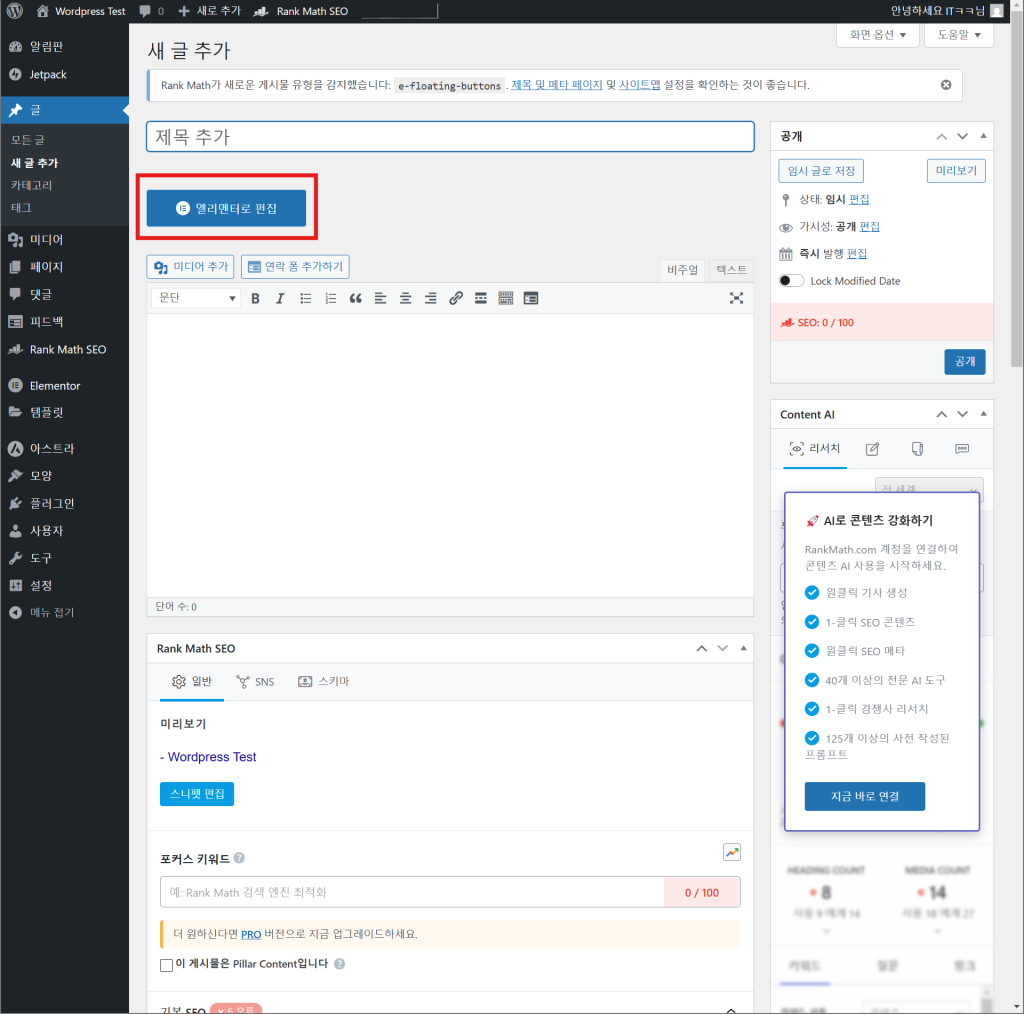Image resolution: width=1024 pixels, height=1014 pixels.
Task: Move the Content AI panel down
Action: pos(962,414)
